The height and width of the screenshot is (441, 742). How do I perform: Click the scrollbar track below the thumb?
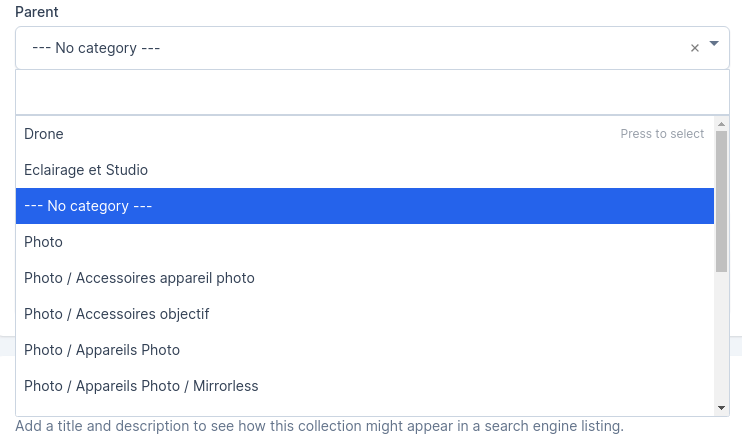pyautogui.click(x=721, y=337)
